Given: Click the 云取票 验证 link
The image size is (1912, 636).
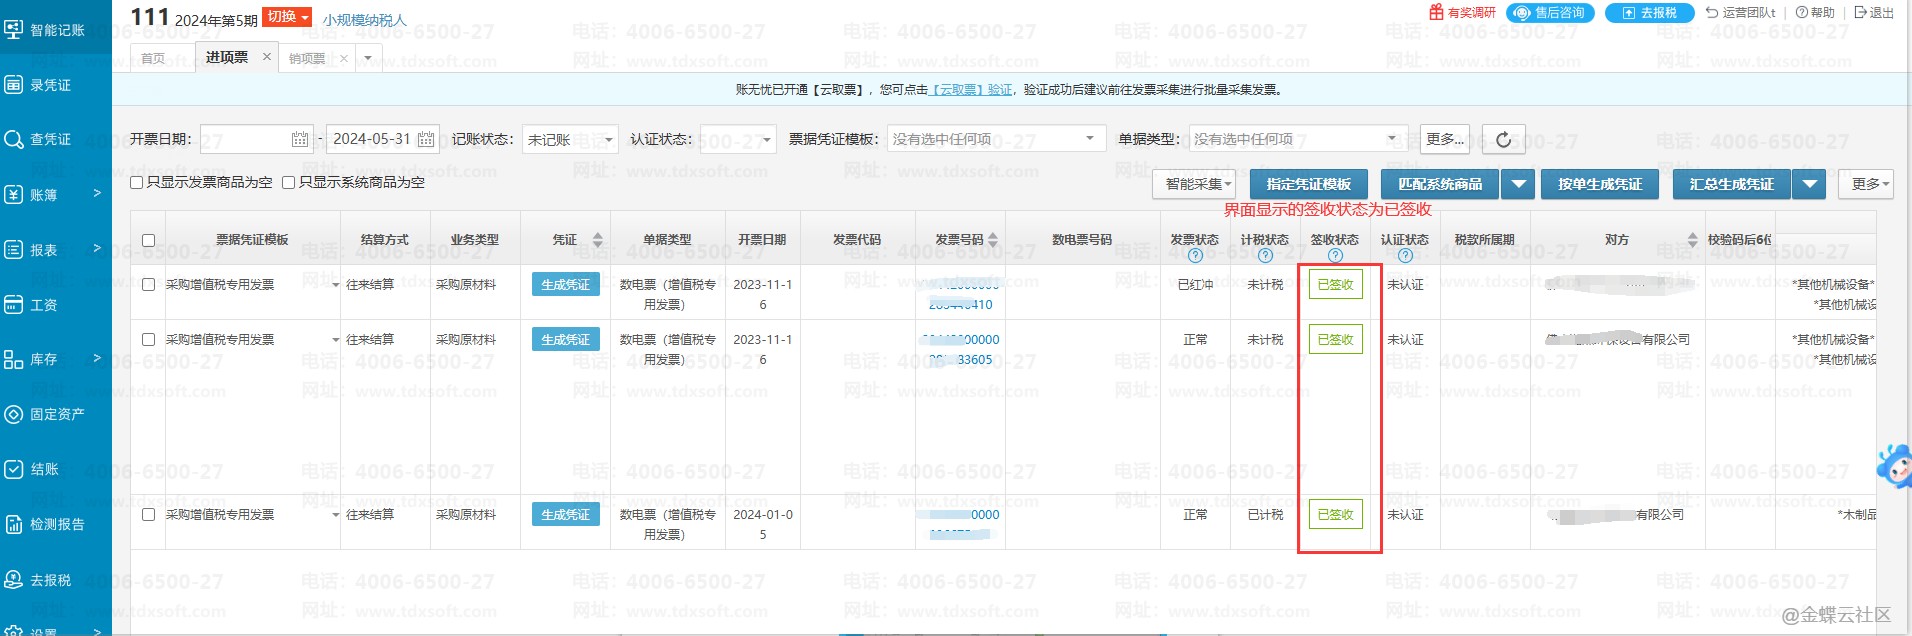Looking at the screenshot, I should pyautogui.click(x=971, y=90).
